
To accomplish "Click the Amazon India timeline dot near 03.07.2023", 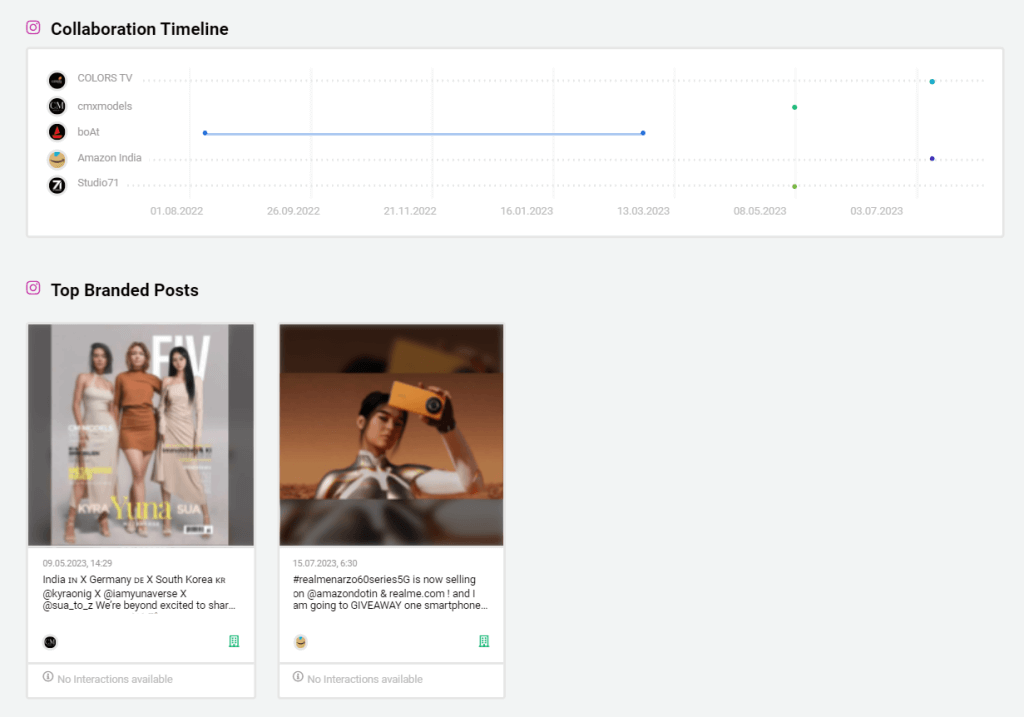I will pyautogui.click(x=932, y=158).
